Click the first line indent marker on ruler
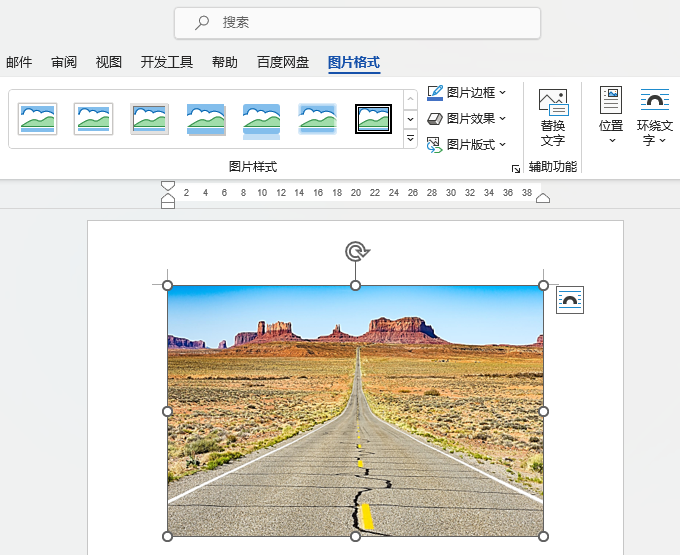The image size is (680, 555). point(168,186)
